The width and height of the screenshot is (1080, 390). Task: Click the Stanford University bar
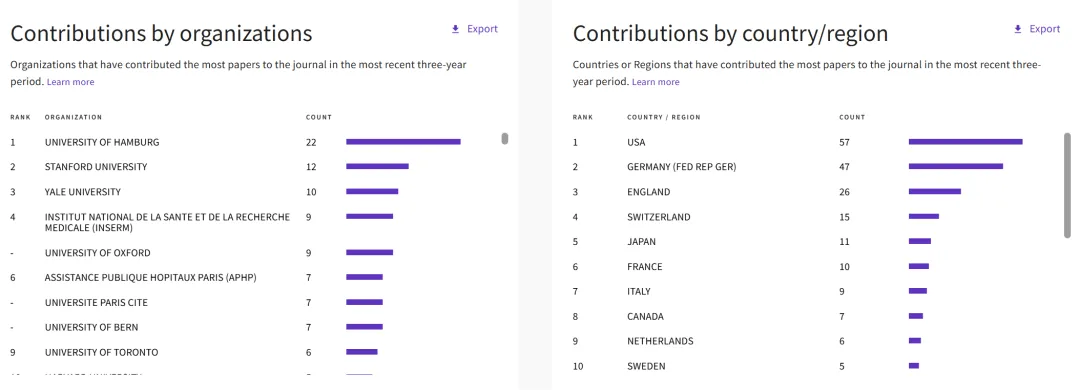[377, 167]
